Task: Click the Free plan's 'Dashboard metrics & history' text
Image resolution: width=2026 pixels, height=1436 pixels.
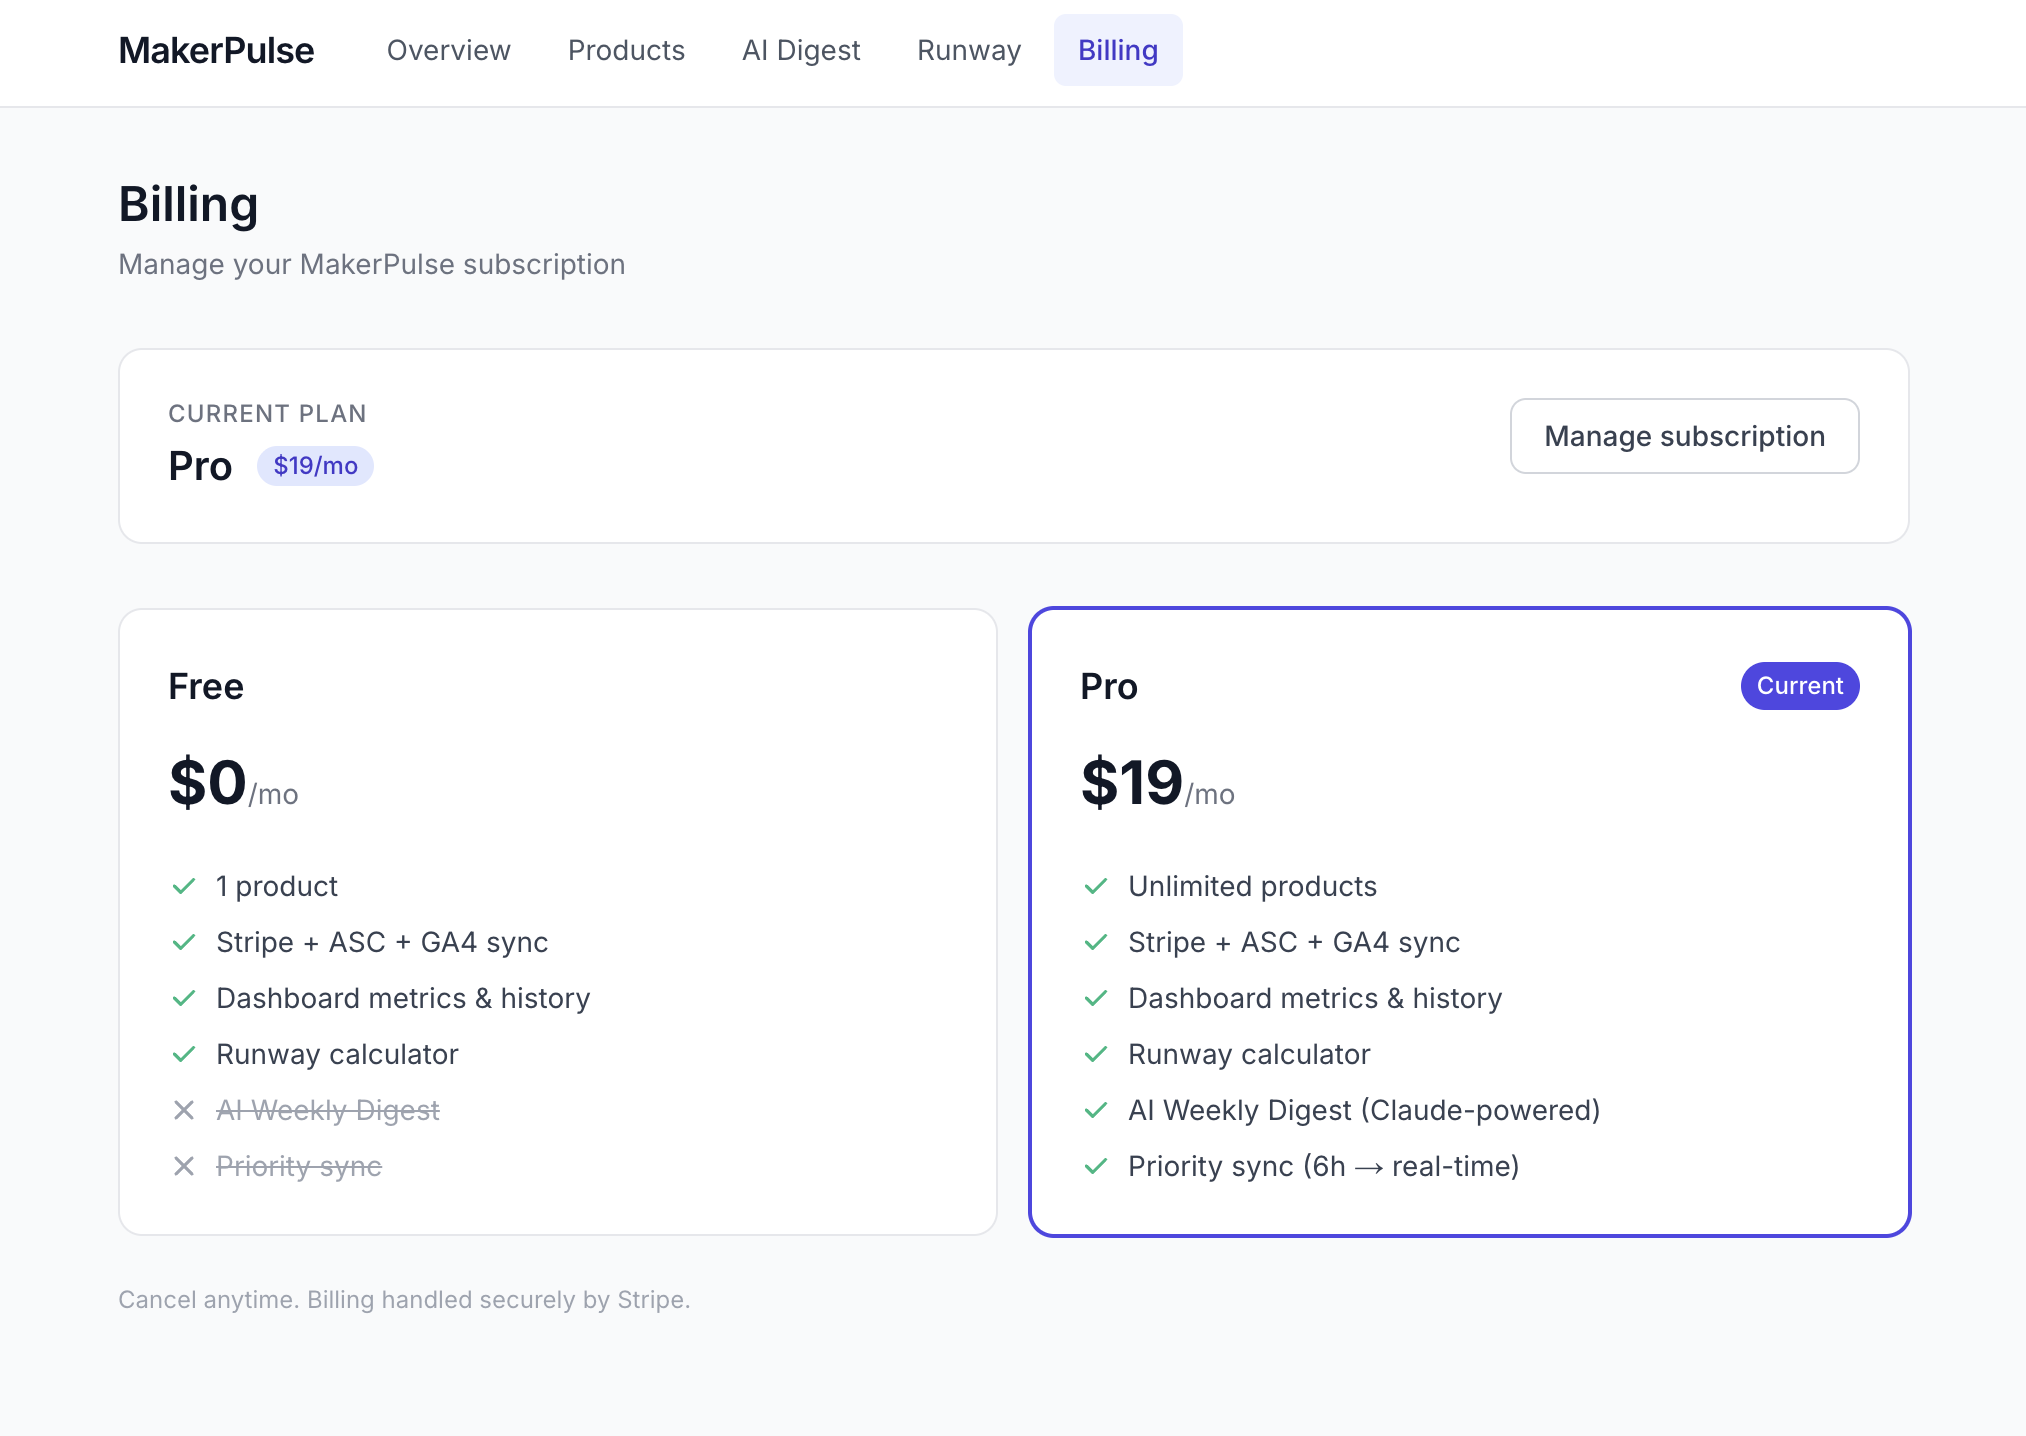Action: [x=403, y=999]
